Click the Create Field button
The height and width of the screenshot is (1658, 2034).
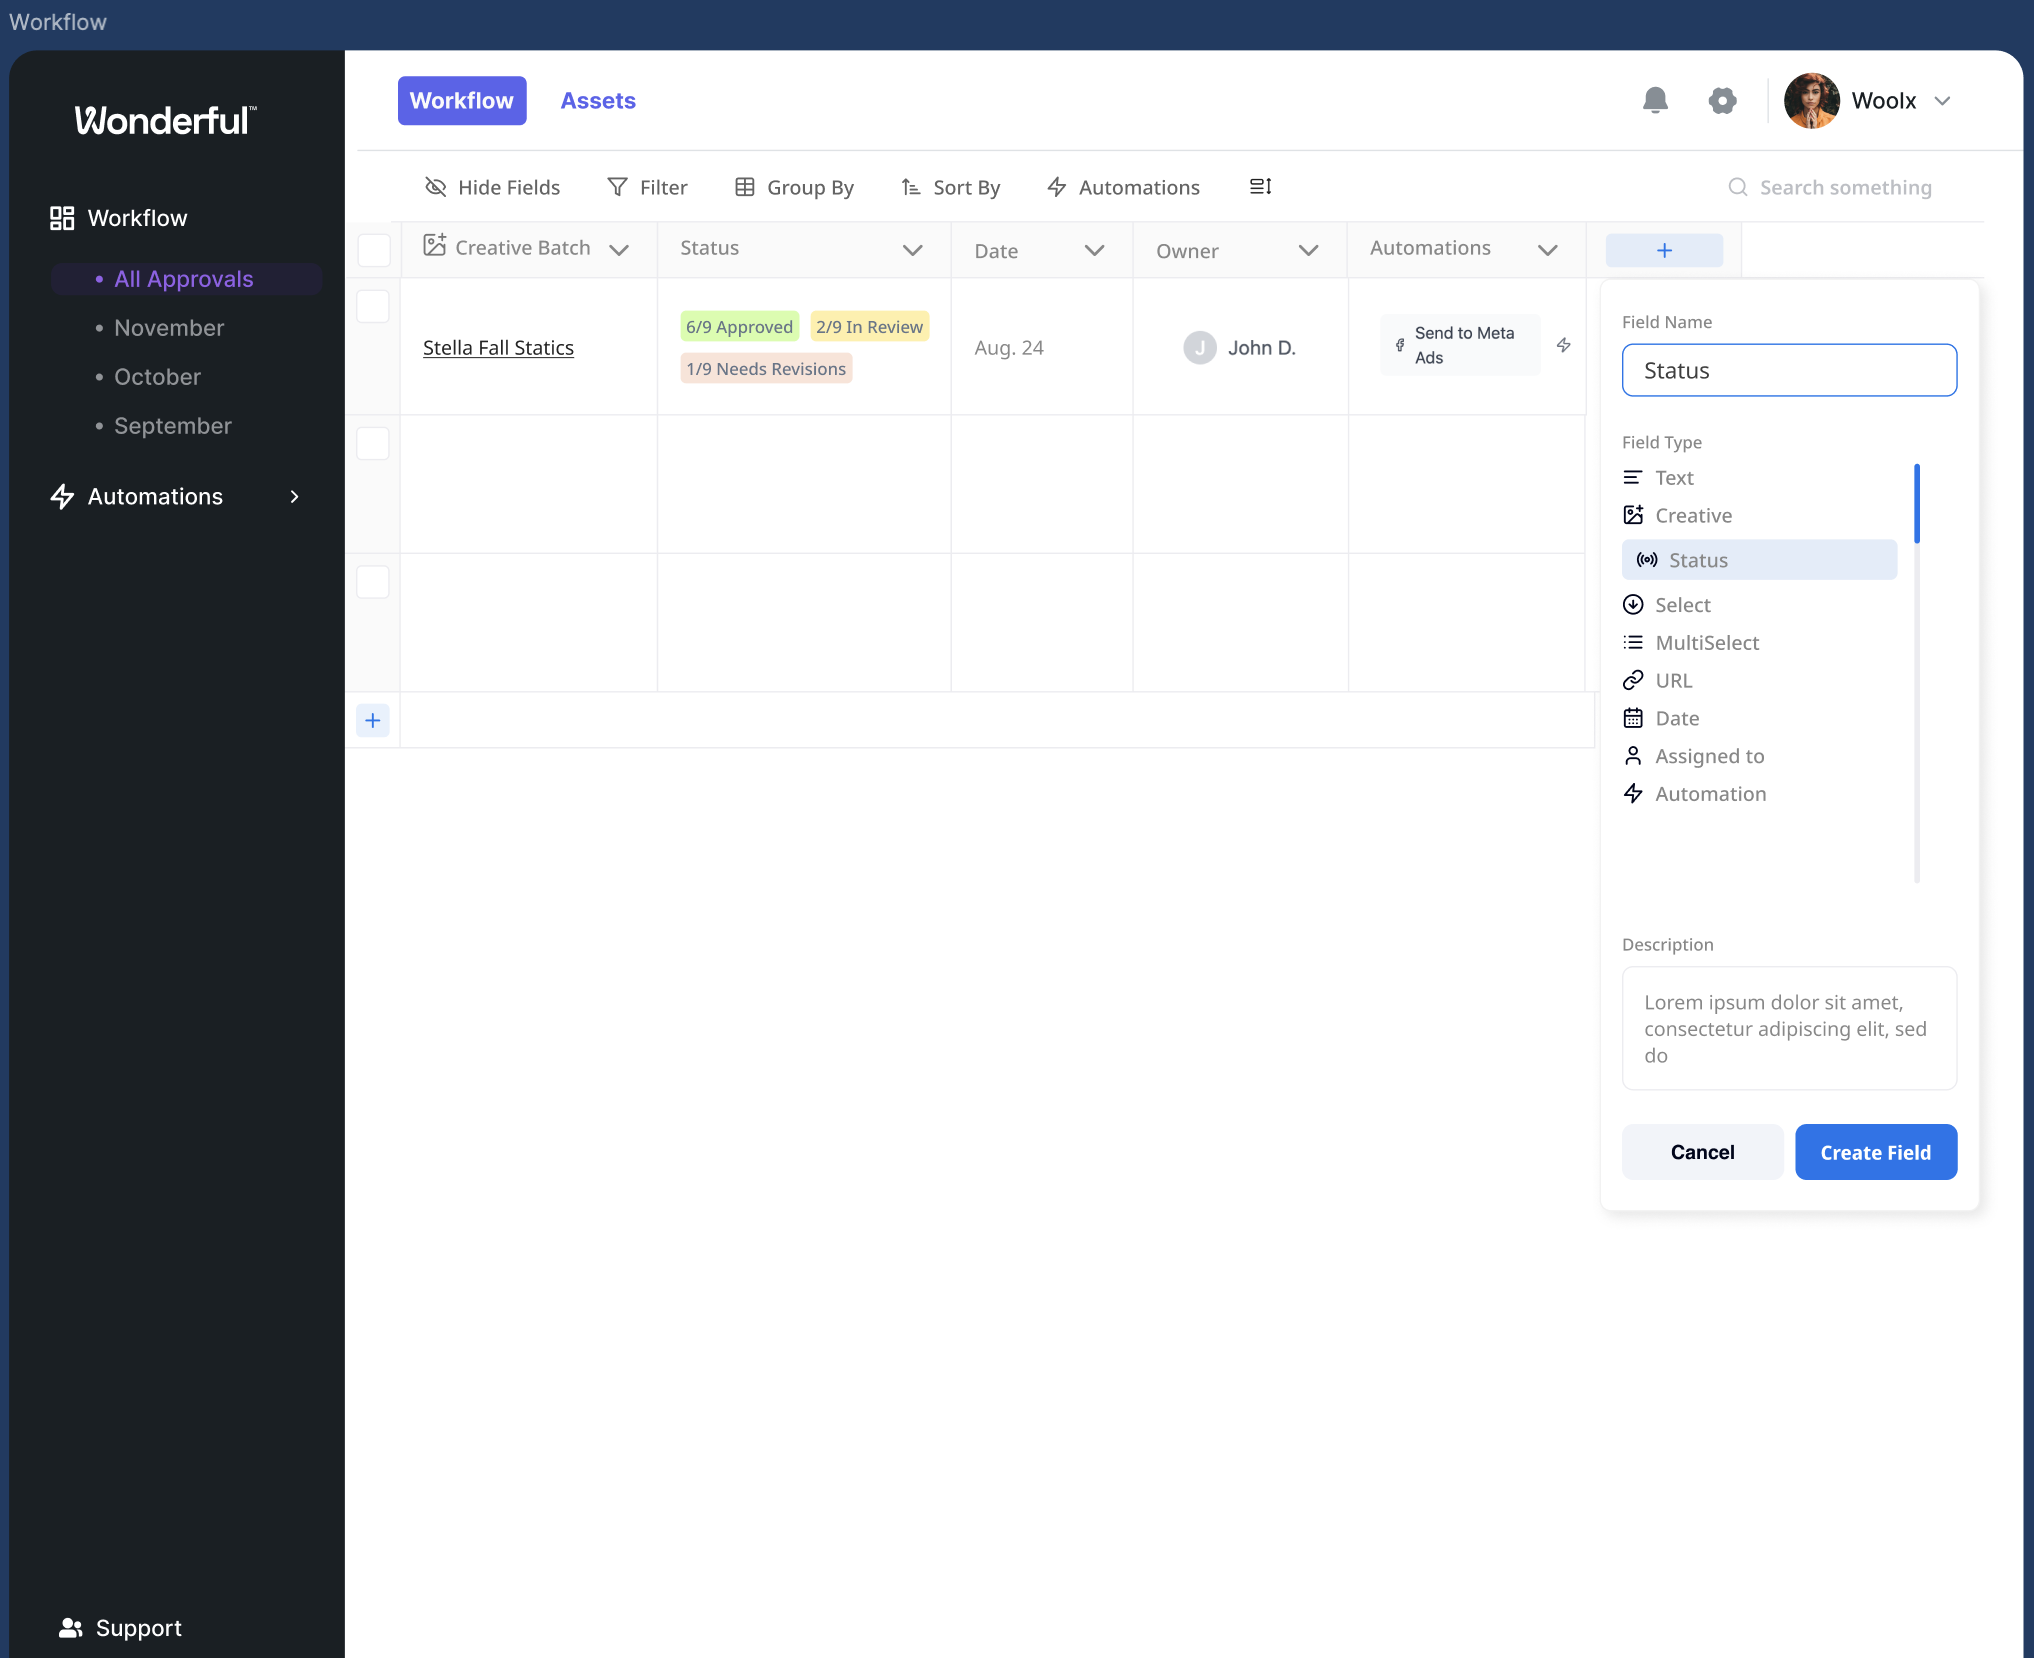click(1875, 1152)
